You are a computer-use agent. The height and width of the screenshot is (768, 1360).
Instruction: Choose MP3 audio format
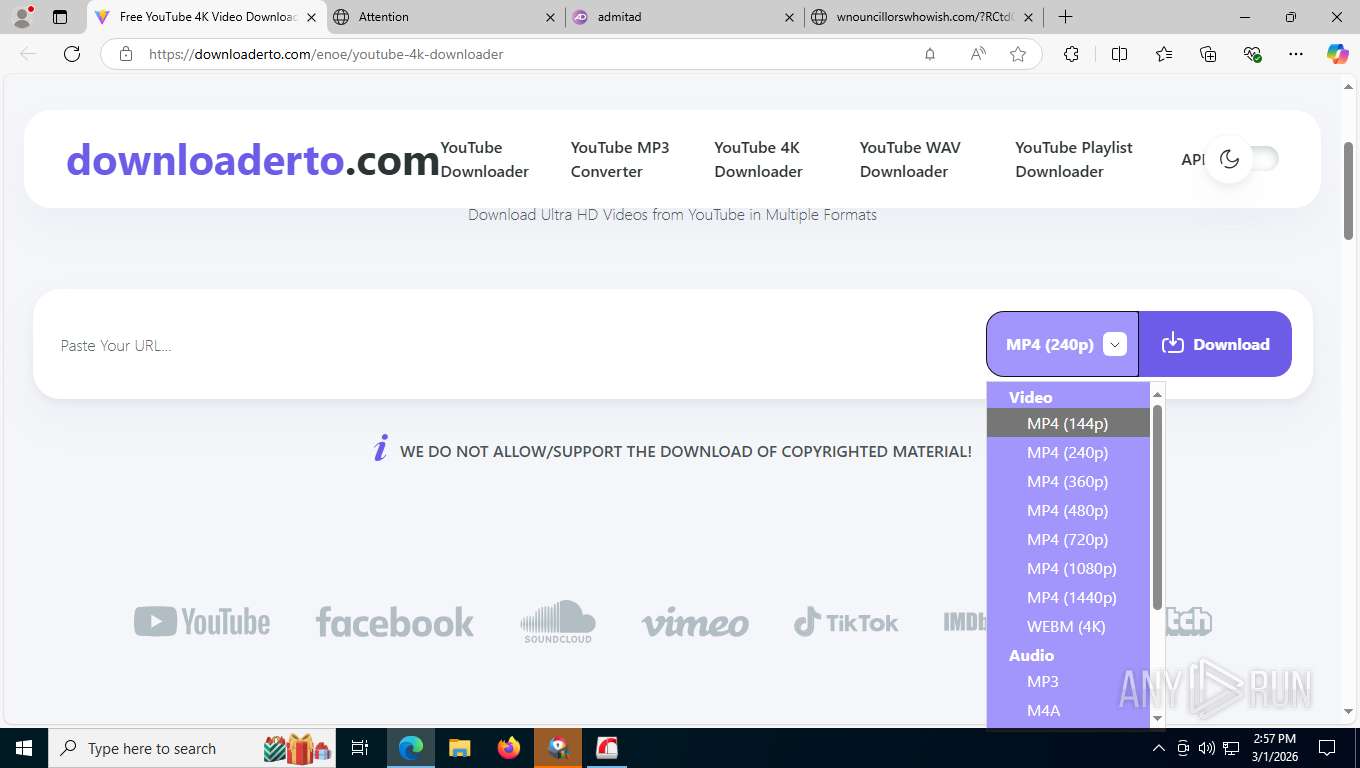tap(1068, 681)
